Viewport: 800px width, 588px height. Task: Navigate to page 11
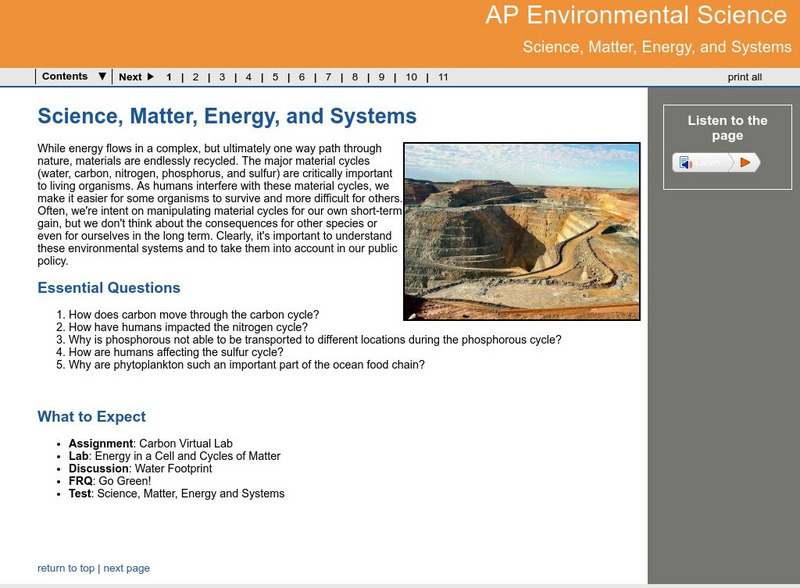point(443,77)
